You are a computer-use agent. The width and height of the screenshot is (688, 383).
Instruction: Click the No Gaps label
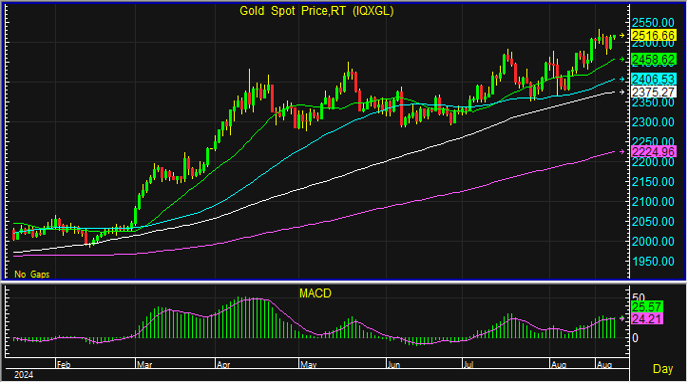pyautogui.click(x=32, y=274)
